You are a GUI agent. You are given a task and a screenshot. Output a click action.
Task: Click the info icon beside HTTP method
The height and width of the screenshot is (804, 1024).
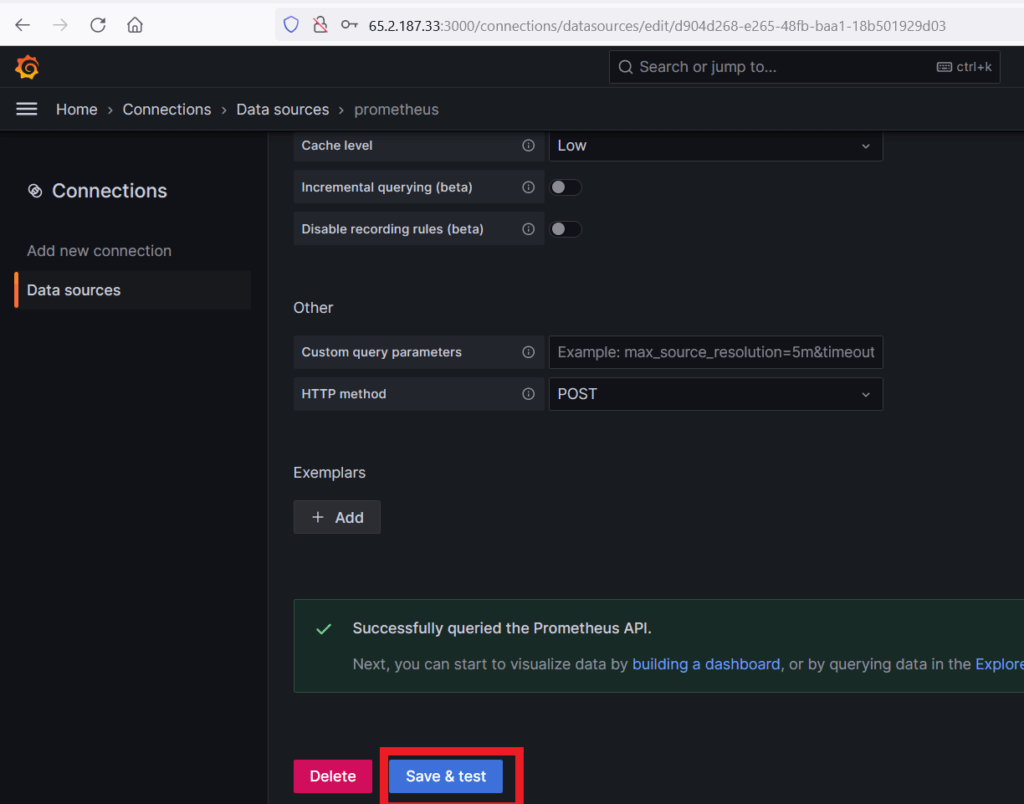(x=529, y=394)
